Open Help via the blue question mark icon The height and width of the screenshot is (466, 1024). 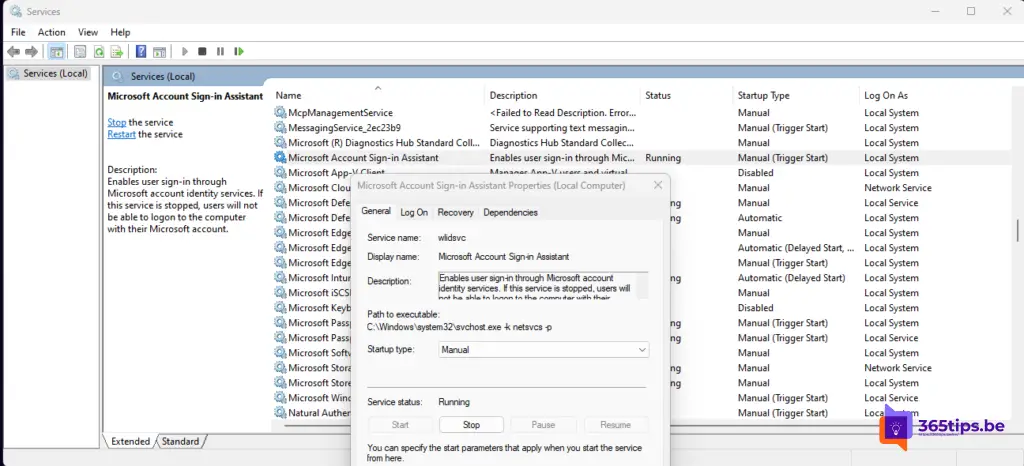141,51
